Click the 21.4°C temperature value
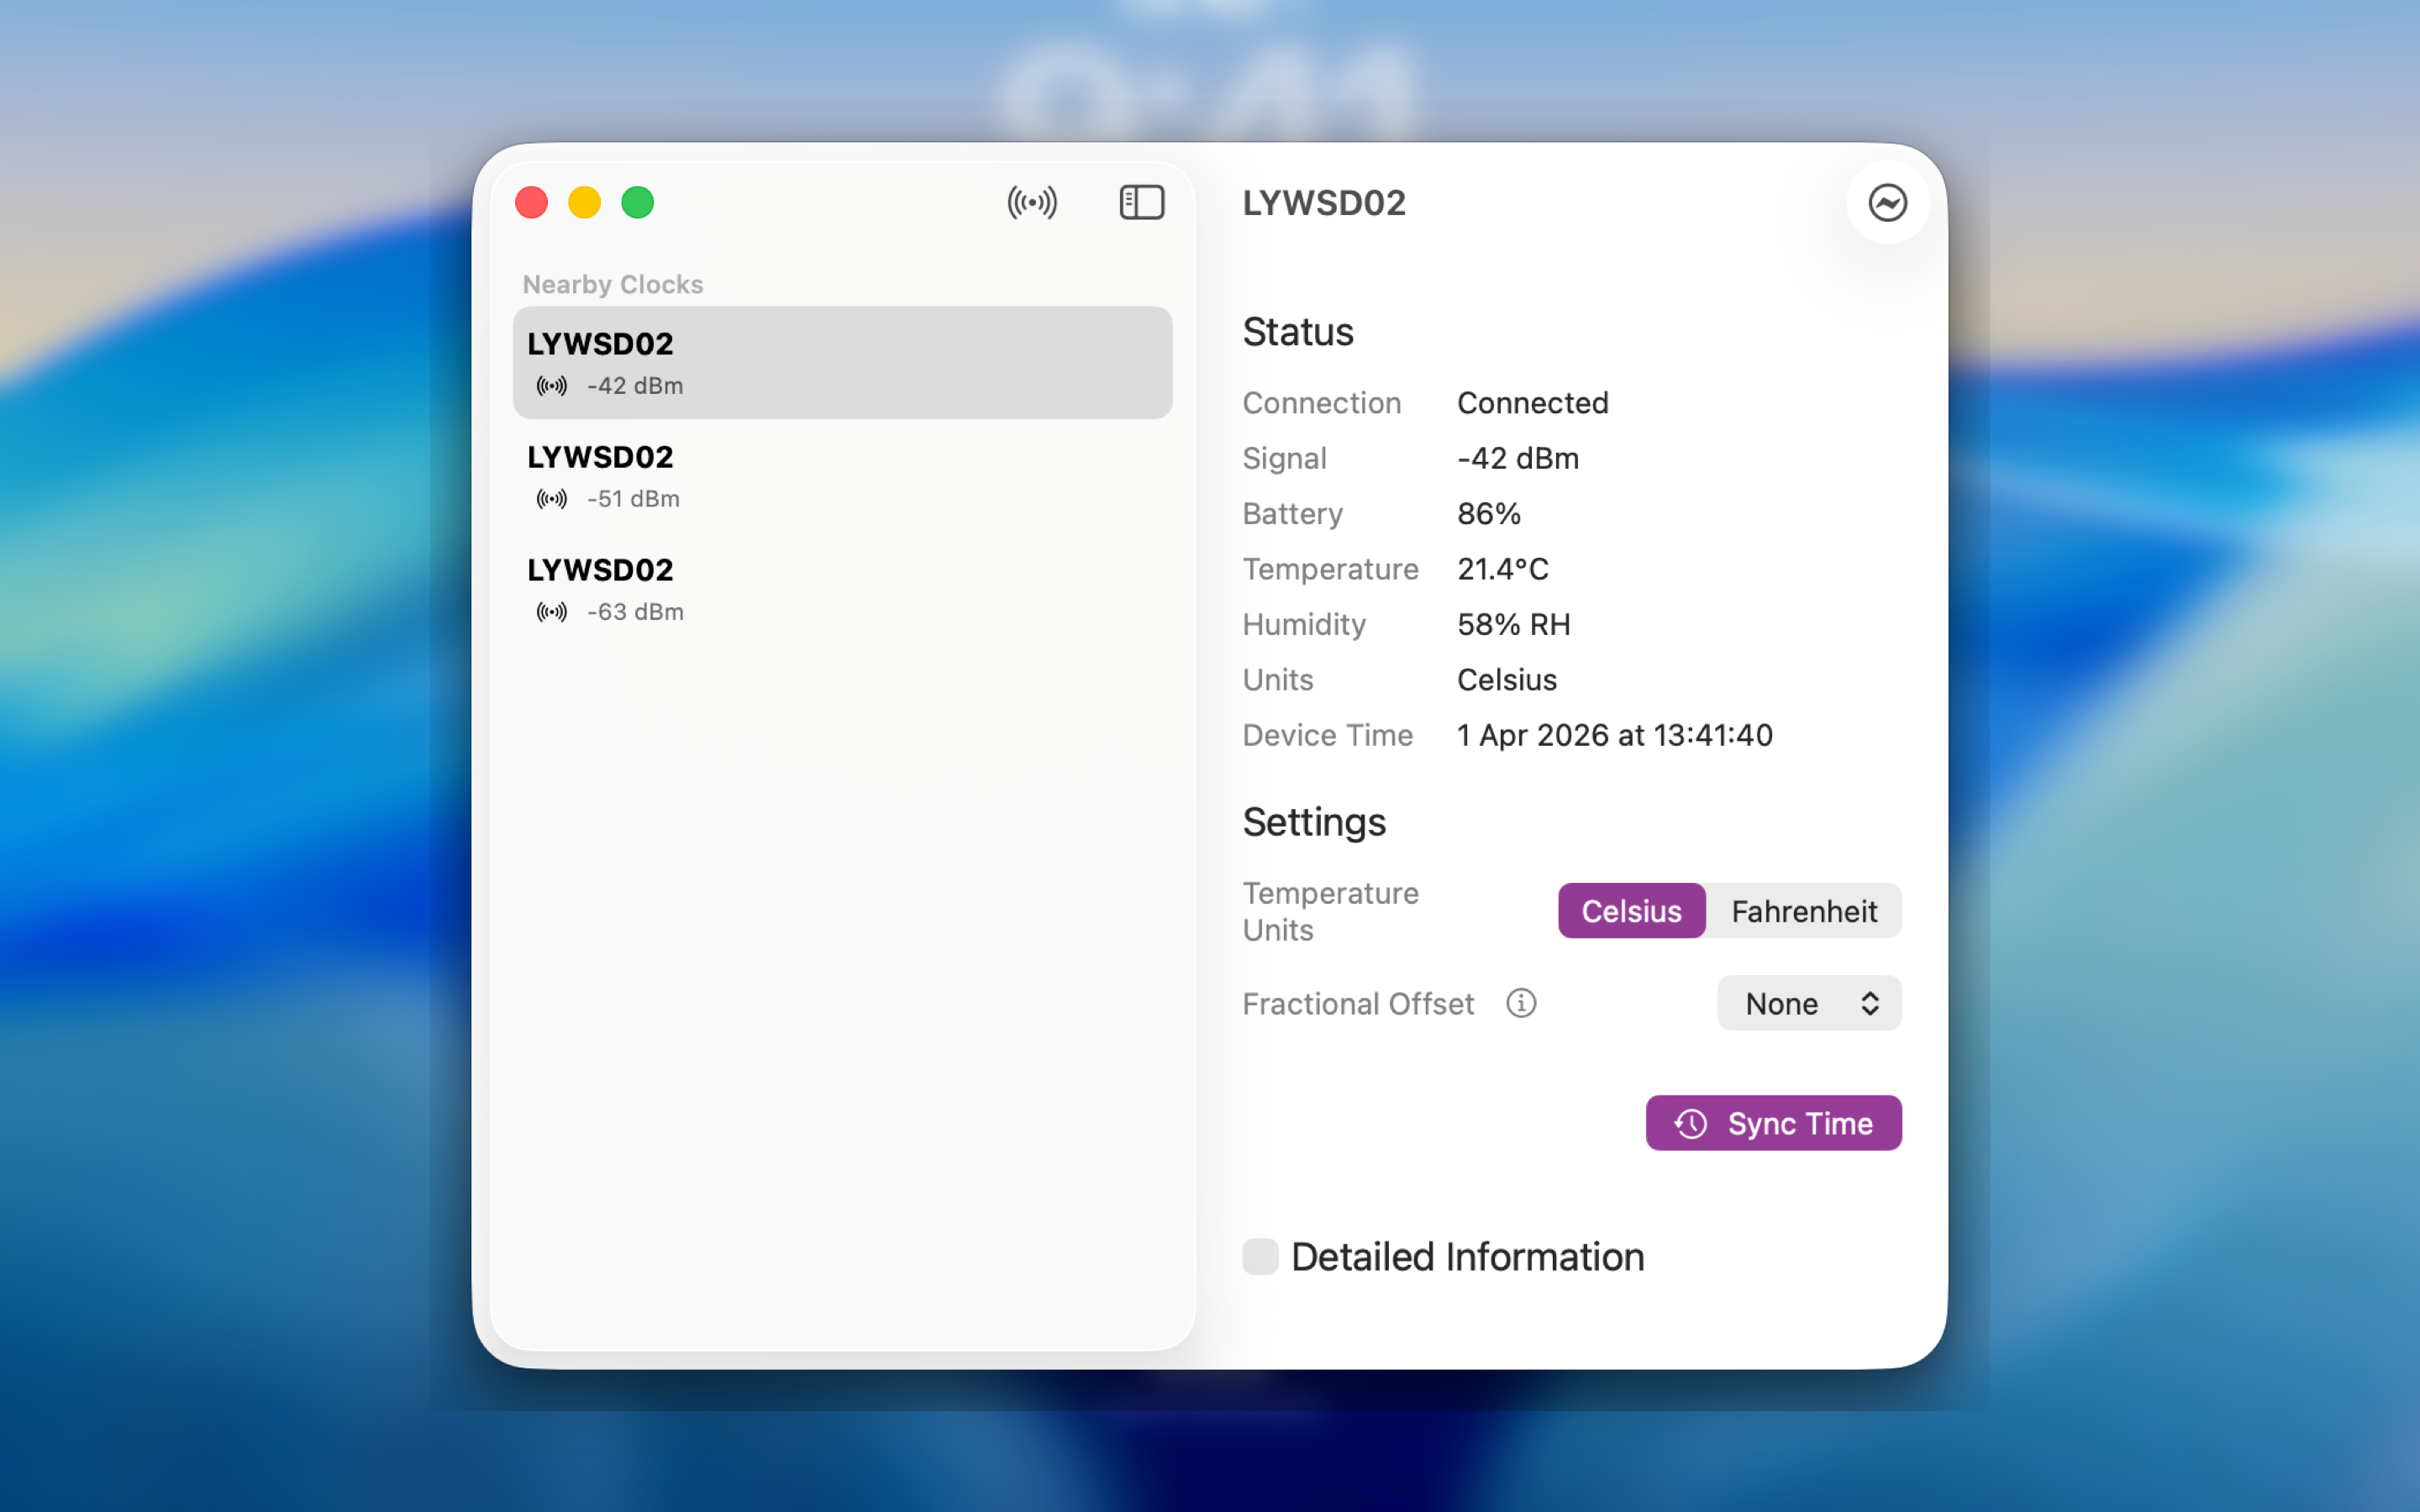 1502,569
